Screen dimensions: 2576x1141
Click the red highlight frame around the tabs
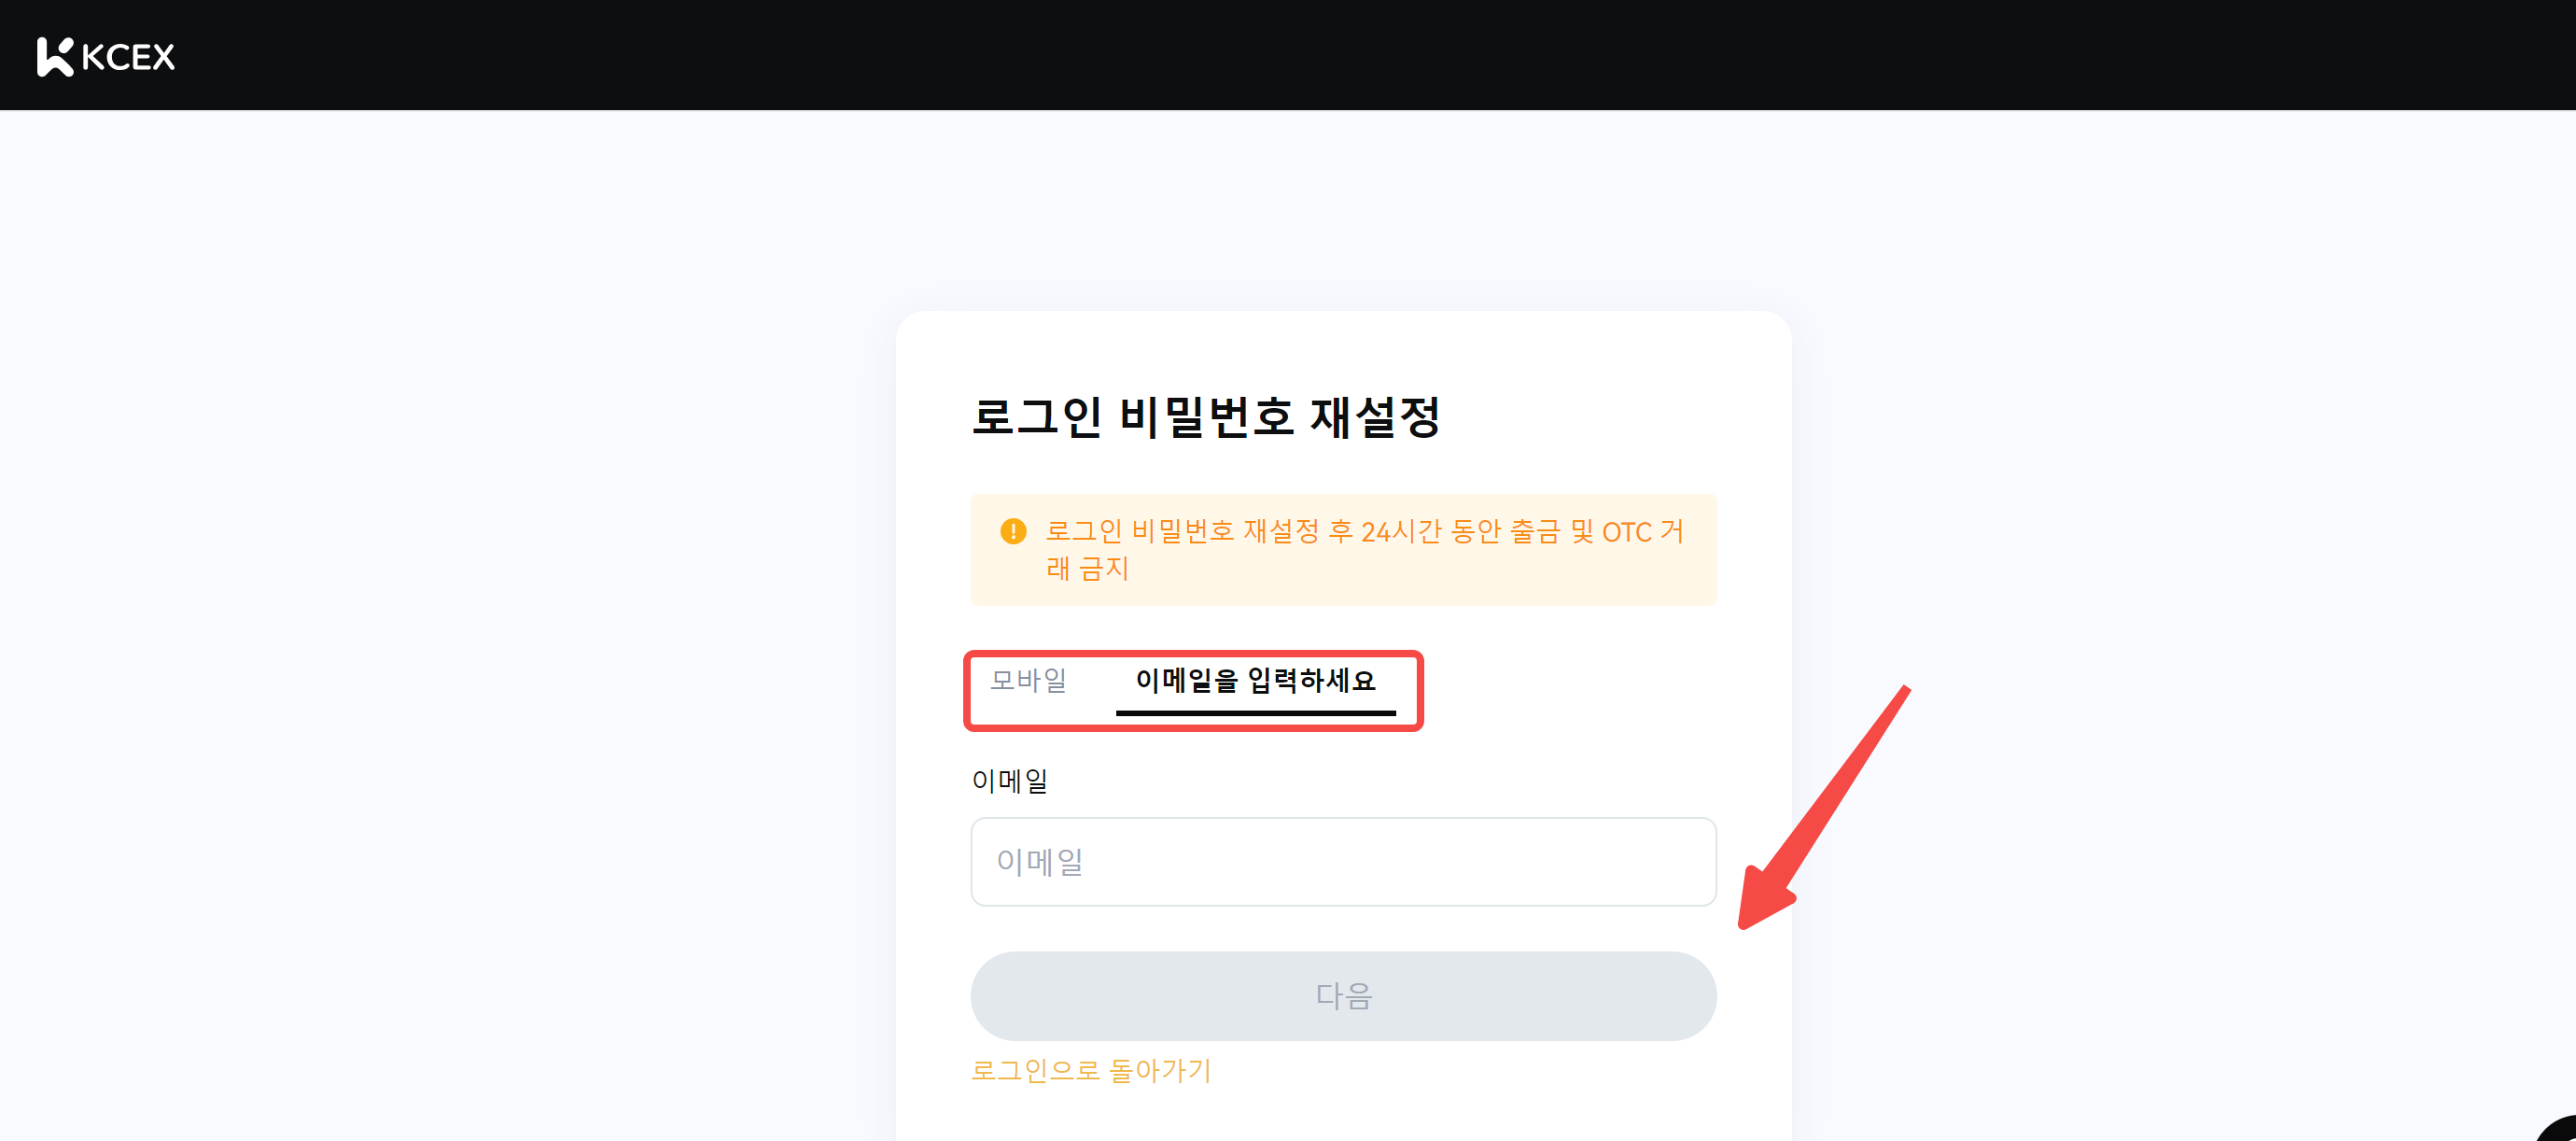1192,655
